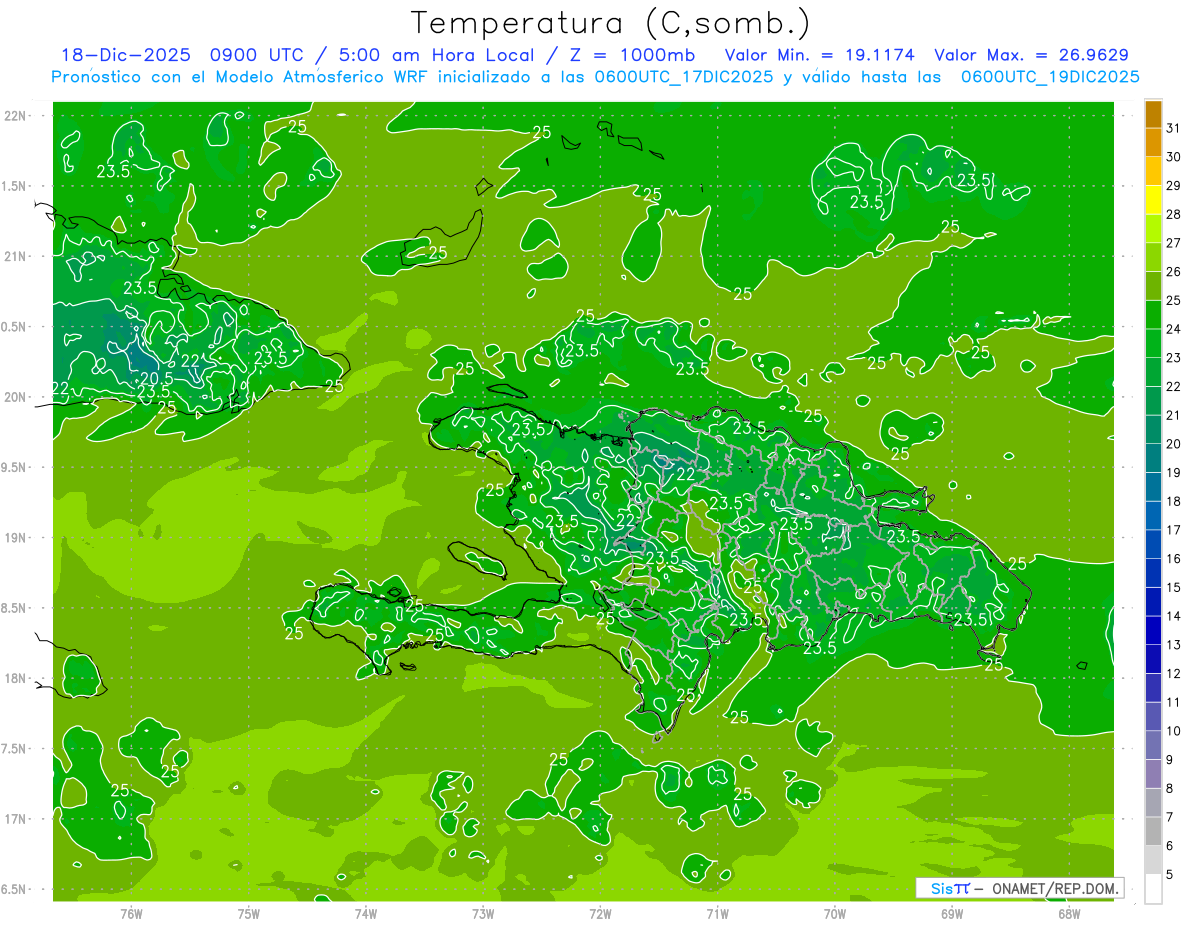The height and width of the screenshot is (927, 1200).
Task: Click the 70W longitude axis label
Action: tap(835, 914)
